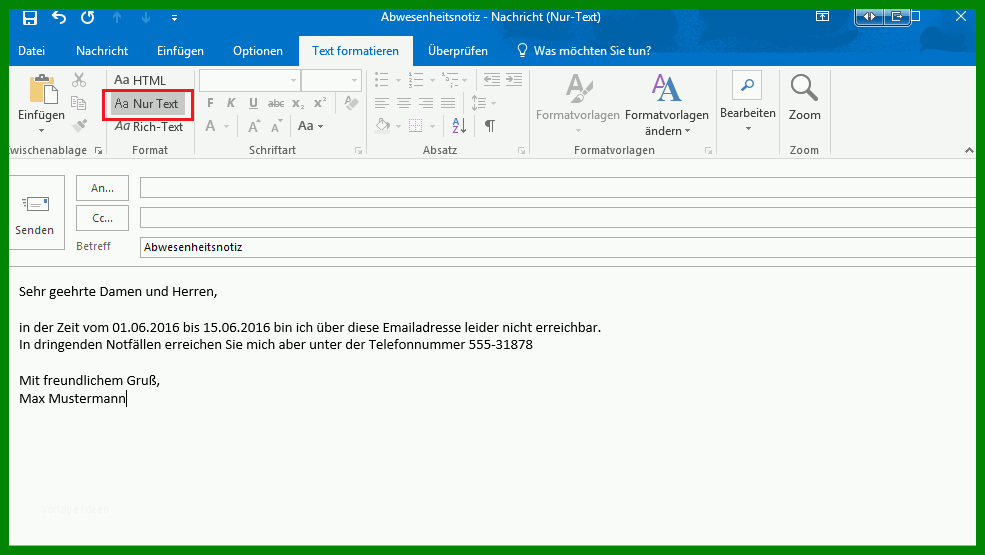Open the Schriftart dialog launcher
This screenshot has width=985, height=555.
coord(358,150)
